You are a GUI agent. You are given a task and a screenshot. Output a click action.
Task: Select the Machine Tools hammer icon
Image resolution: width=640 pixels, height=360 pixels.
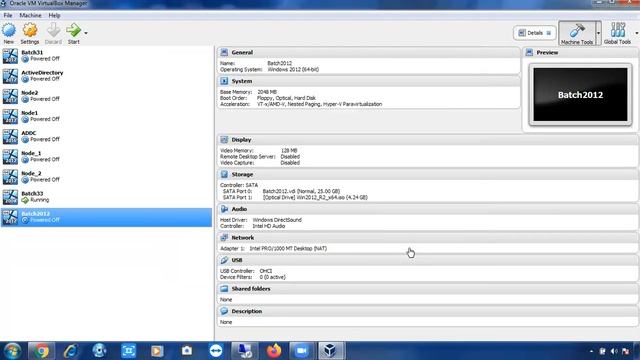(x=577, y=31)
